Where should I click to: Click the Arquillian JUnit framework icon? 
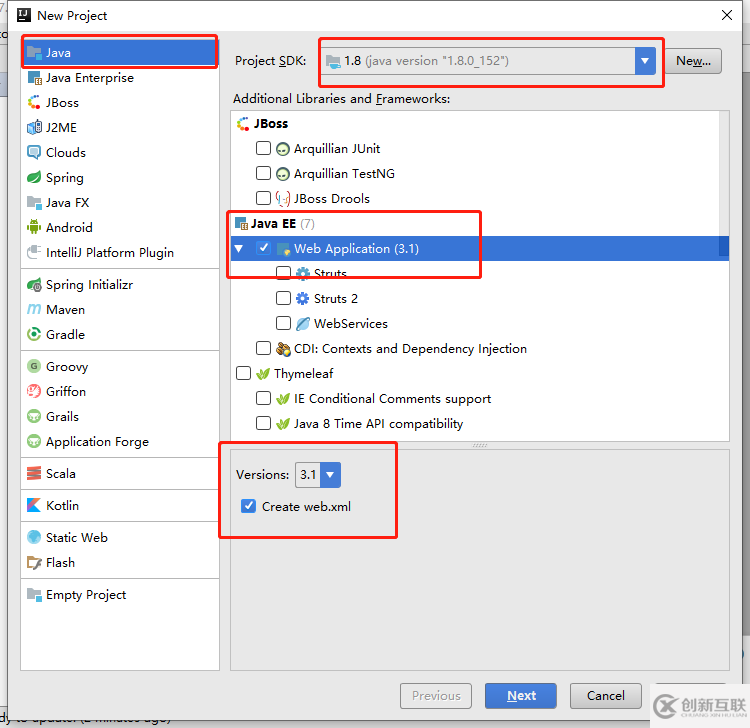[x=283, y=149]
